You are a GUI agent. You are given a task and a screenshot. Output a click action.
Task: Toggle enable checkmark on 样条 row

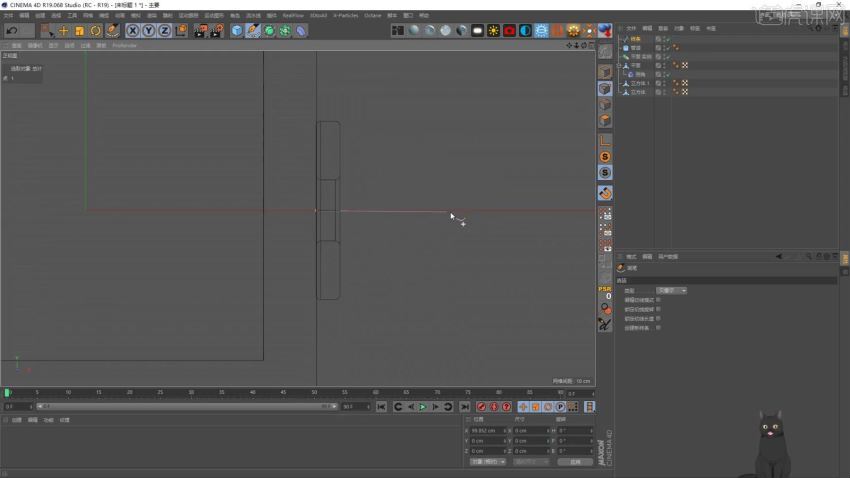coord(668,39)
